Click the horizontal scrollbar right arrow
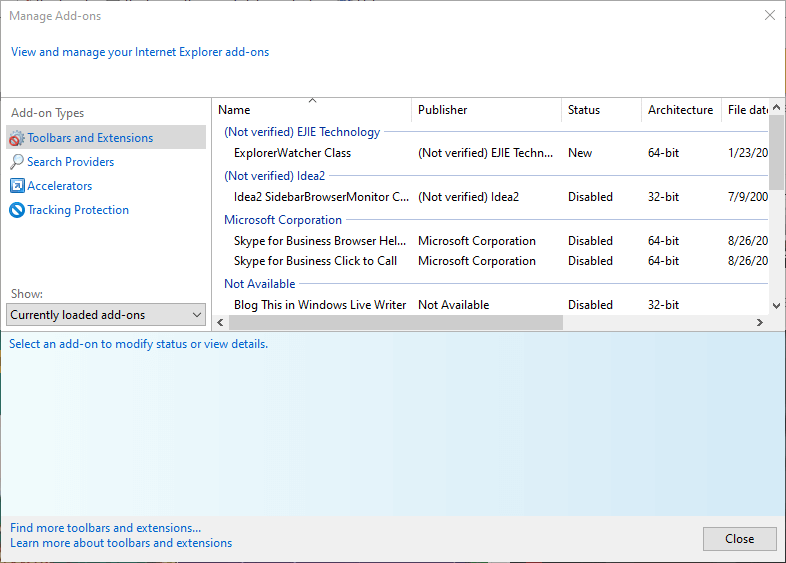Viewport: 786px width, 563px height. (760, 323)
